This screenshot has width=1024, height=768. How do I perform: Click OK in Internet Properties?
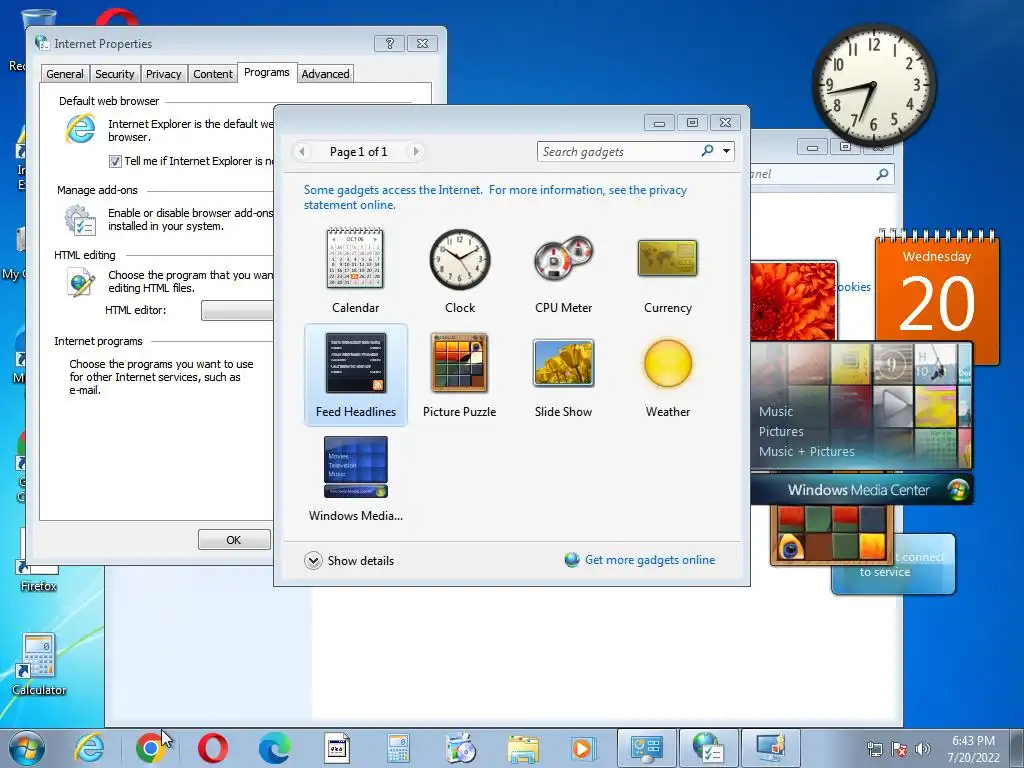coord(234,539)
